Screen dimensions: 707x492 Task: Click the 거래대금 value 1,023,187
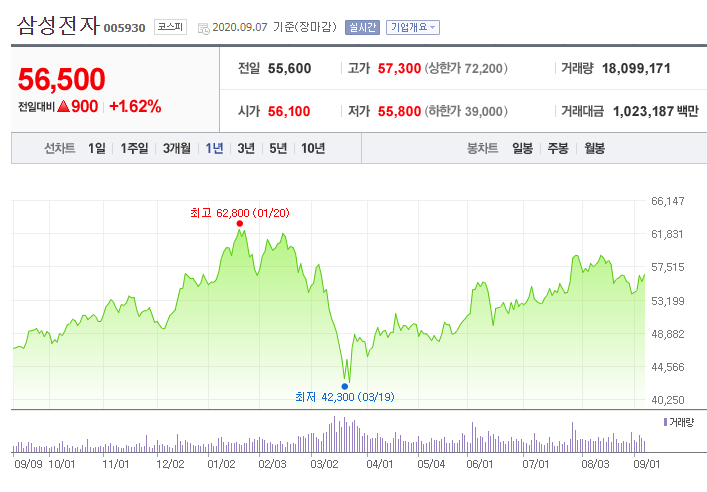coord(643,111)
